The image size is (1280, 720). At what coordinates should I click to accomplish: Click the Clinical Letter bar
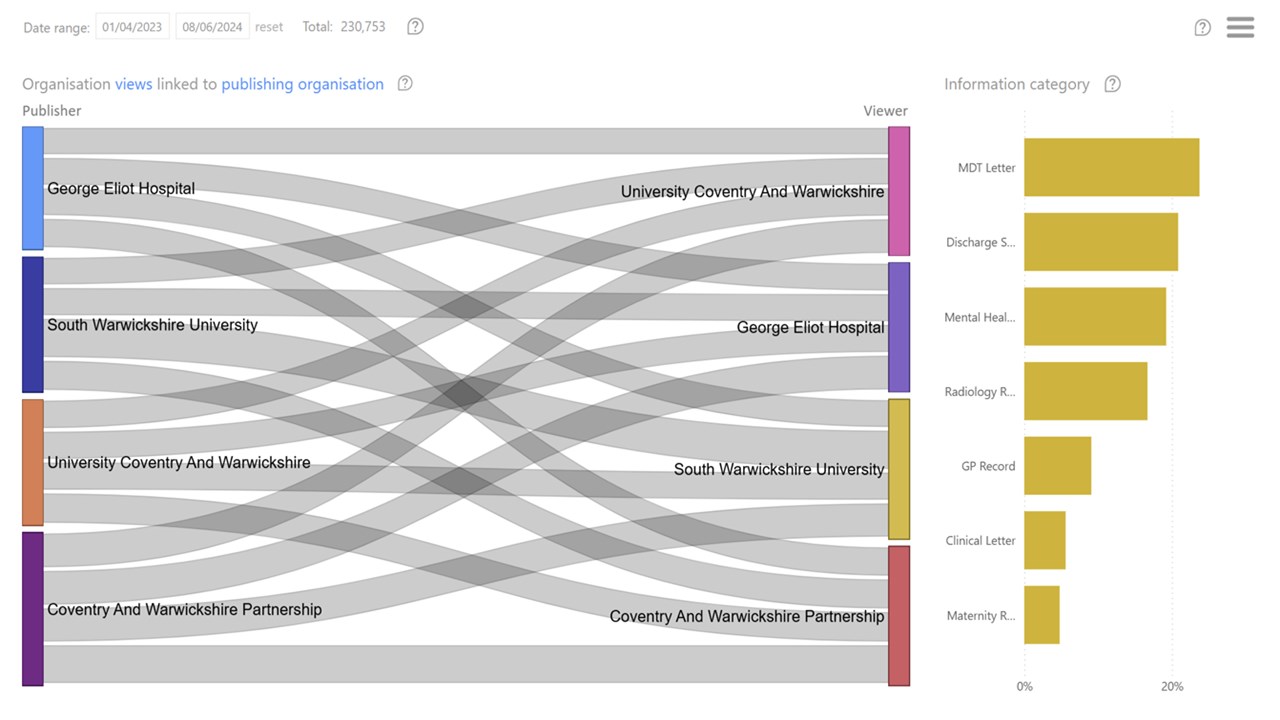pos(1045,540)
